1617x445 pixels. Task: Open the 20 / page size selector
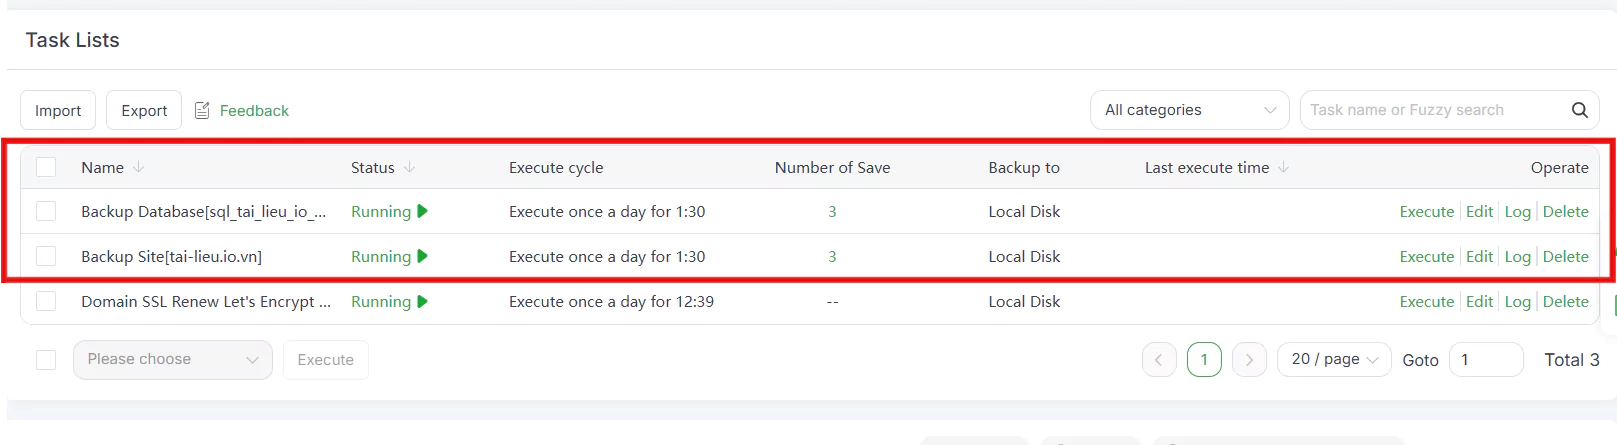pos(1334,359)
